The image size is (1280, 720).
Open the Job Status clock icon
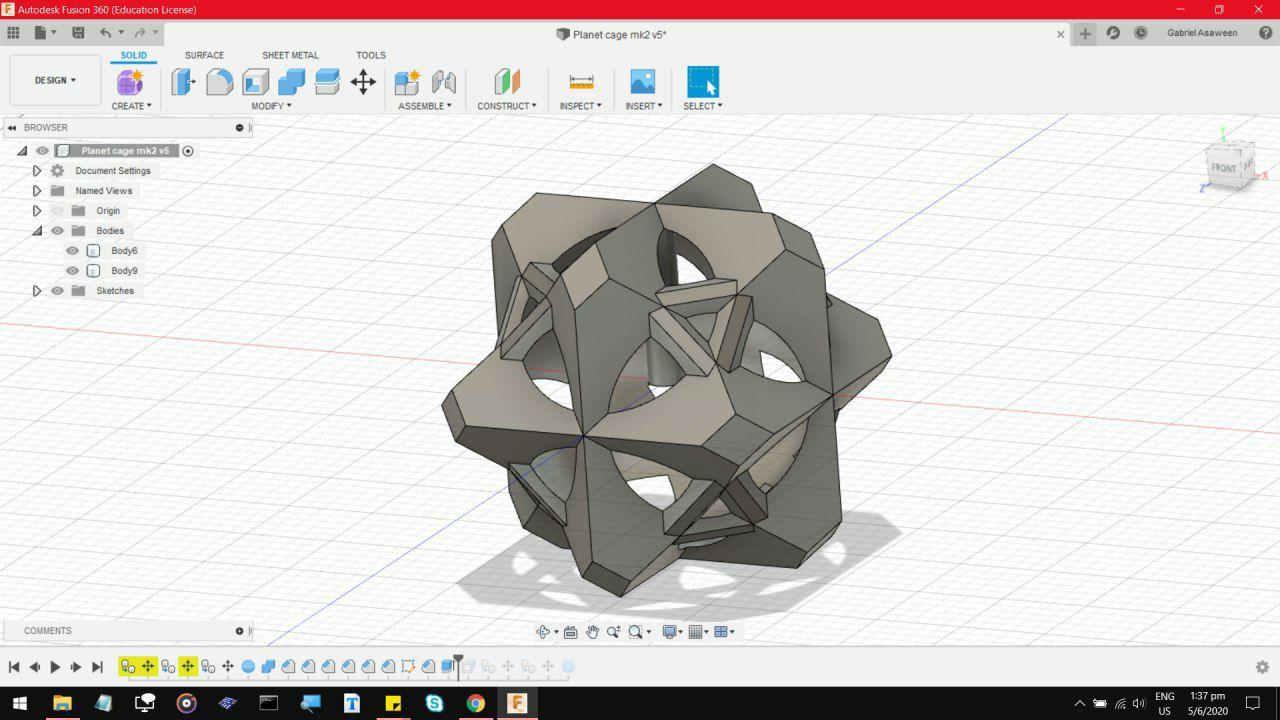(1141, 33)
